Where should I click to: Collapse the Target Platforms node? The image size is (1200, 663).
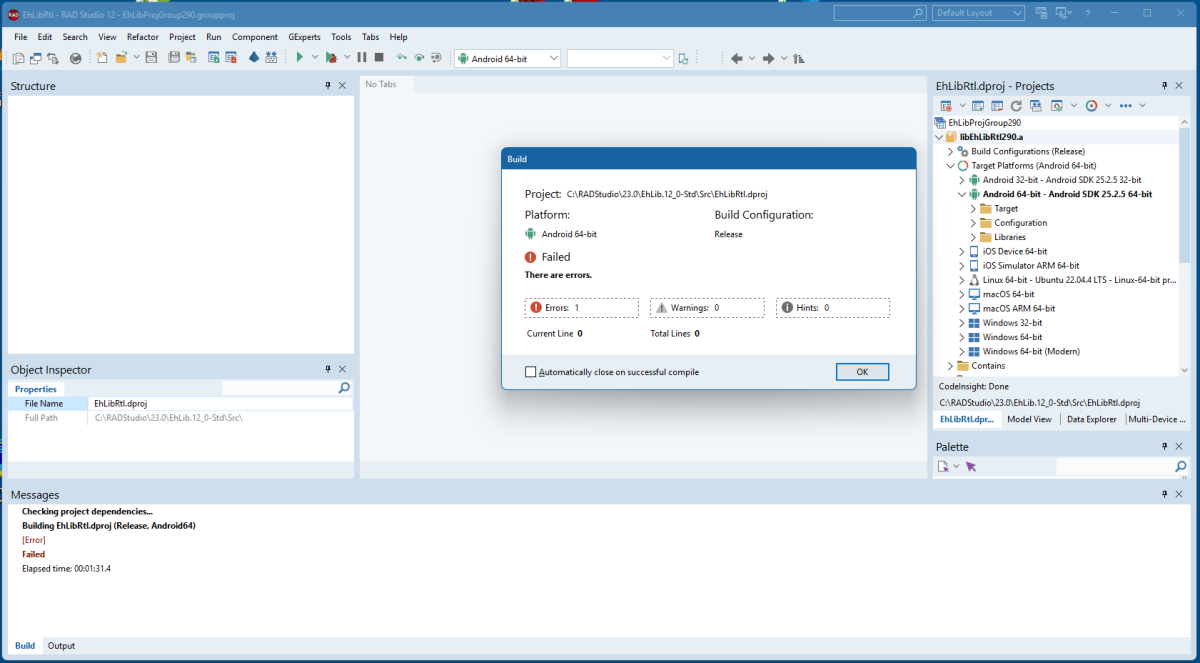click(x=951, y=166)
